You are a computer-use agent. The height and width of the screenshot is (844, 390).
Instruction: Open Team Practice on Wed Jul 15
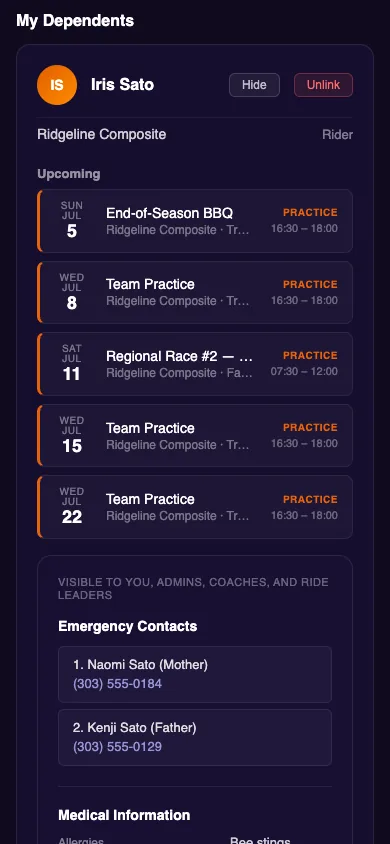(195, 435)
